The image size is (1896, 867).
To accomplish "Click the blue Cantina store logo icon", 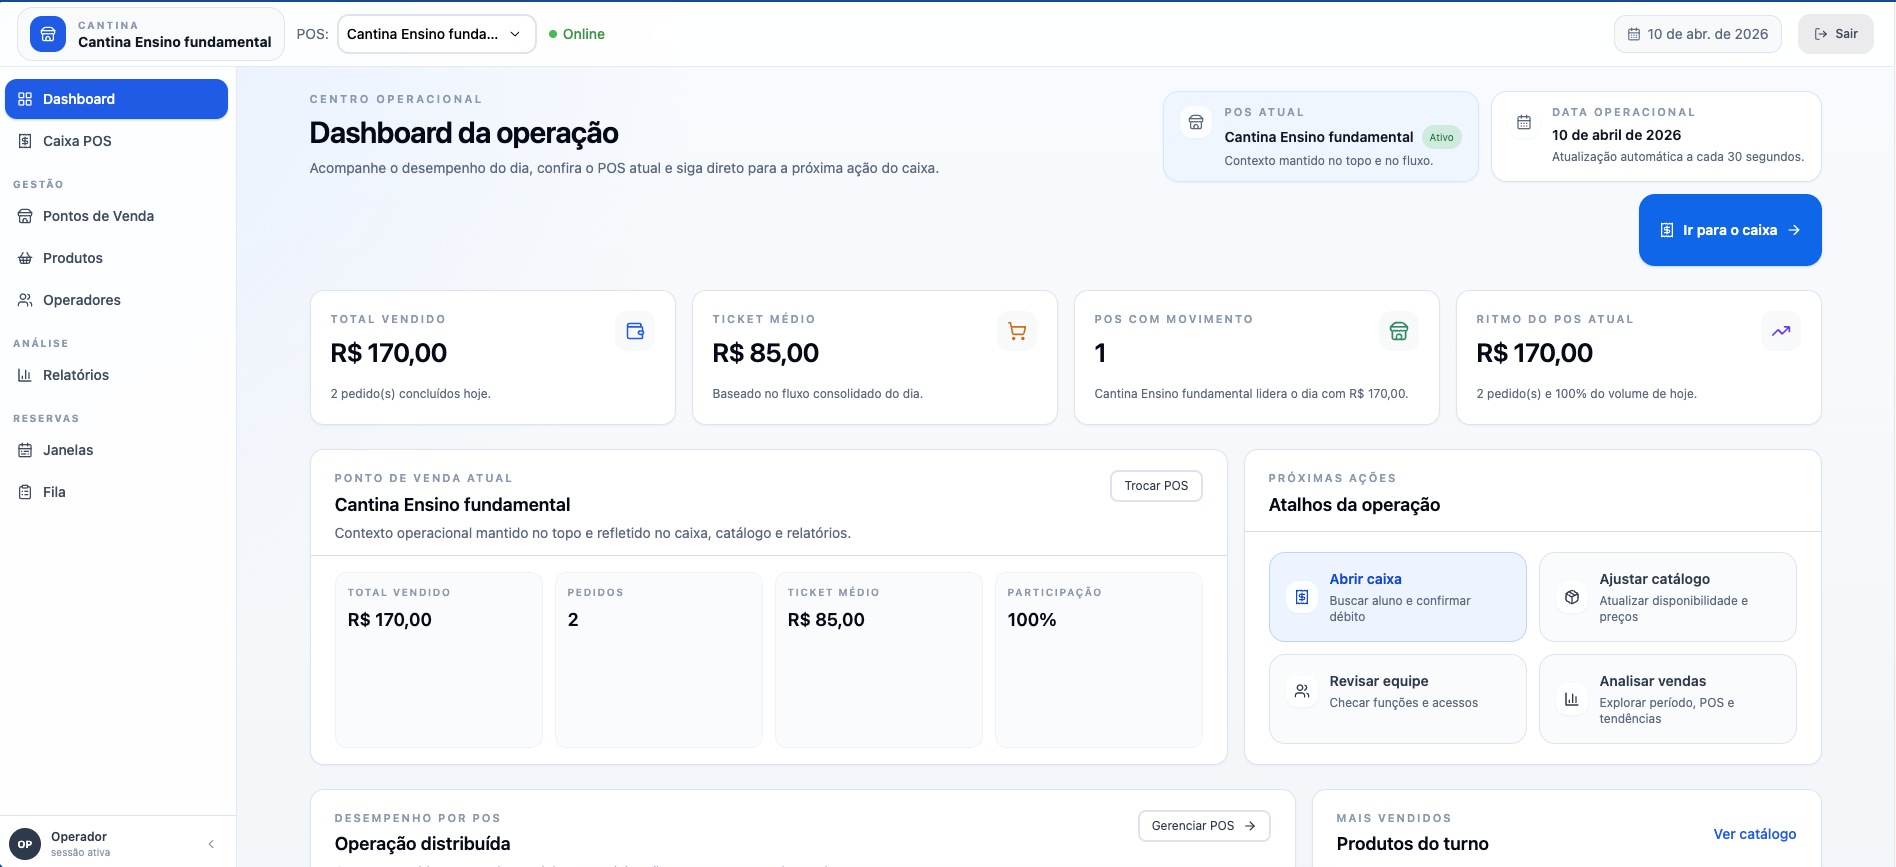I will point(48,34).
